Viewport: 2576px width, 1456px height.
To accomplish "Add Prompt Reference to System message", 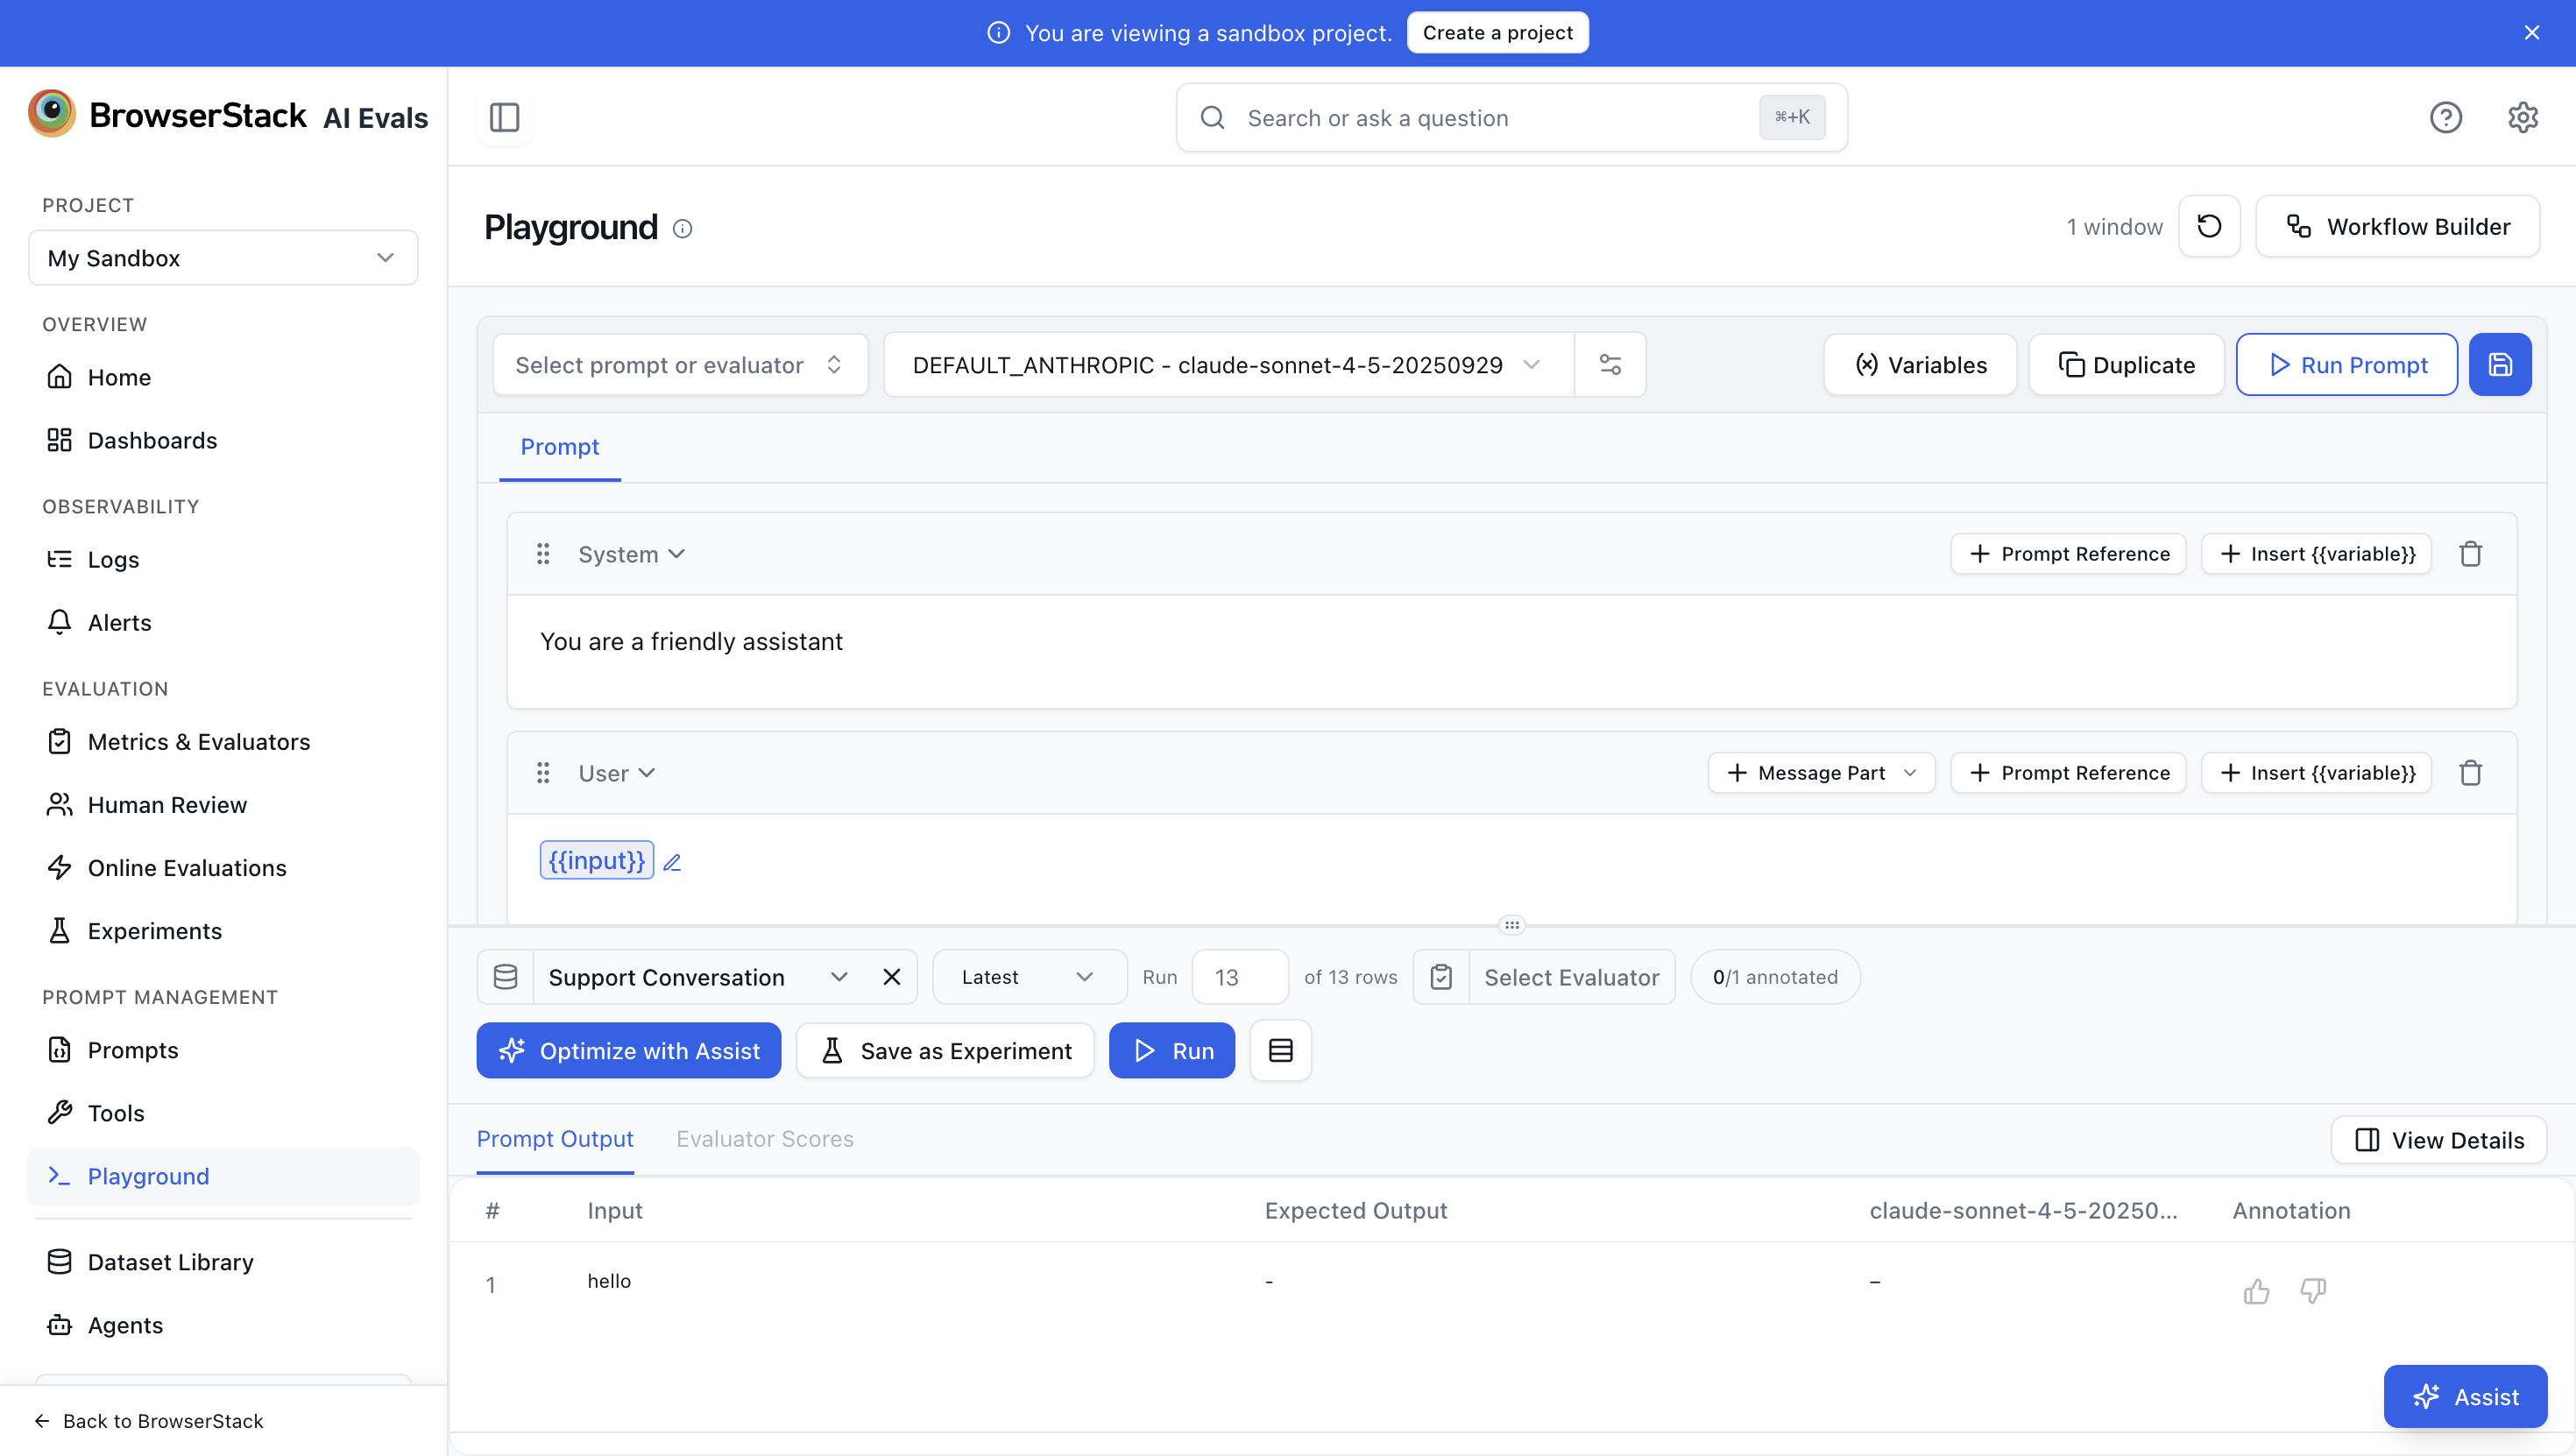I will point(2068,554).
